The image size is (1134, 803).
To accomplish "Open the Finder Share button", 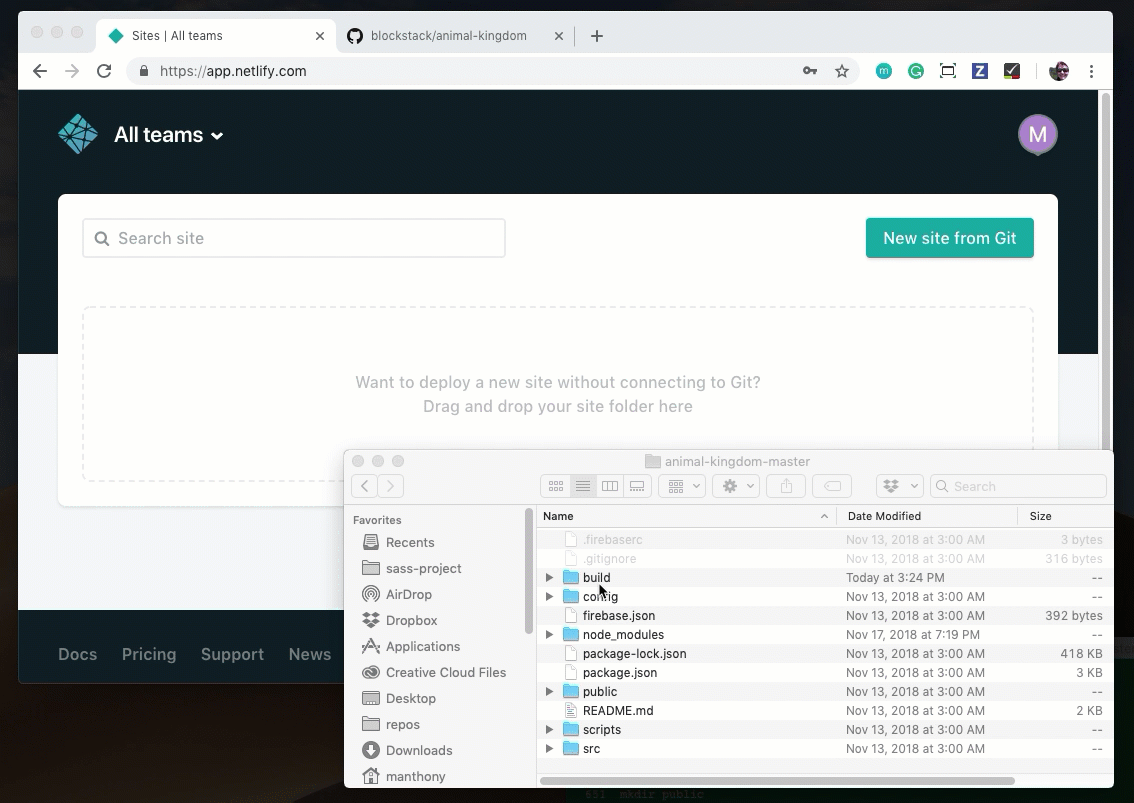I will 786,486.
